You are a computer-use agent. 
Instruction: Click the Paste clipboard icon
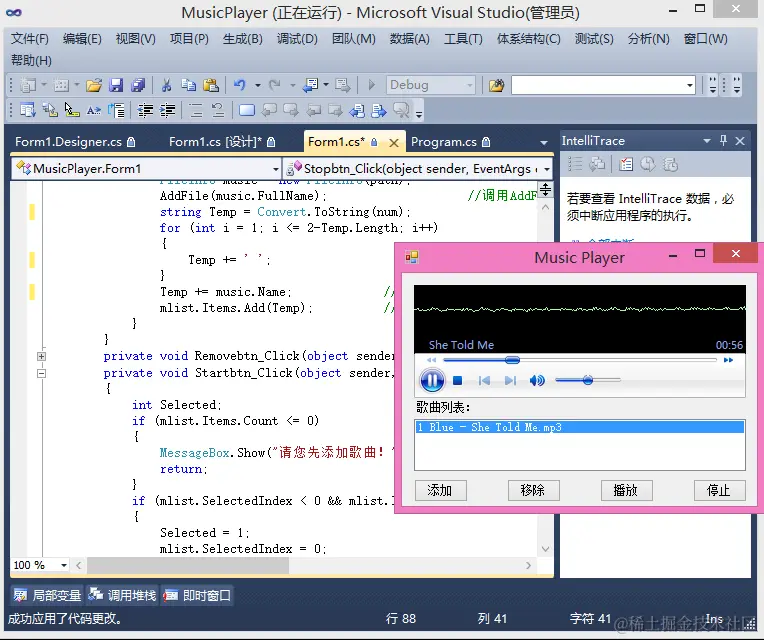coord(210,85)
